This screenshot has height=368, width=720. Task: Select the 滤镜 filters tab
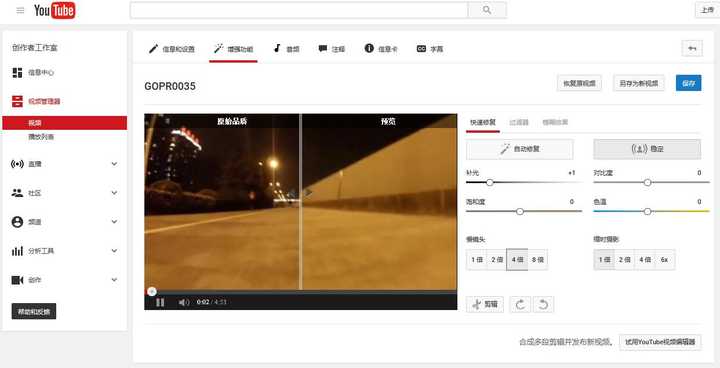[x=519, y=123]
